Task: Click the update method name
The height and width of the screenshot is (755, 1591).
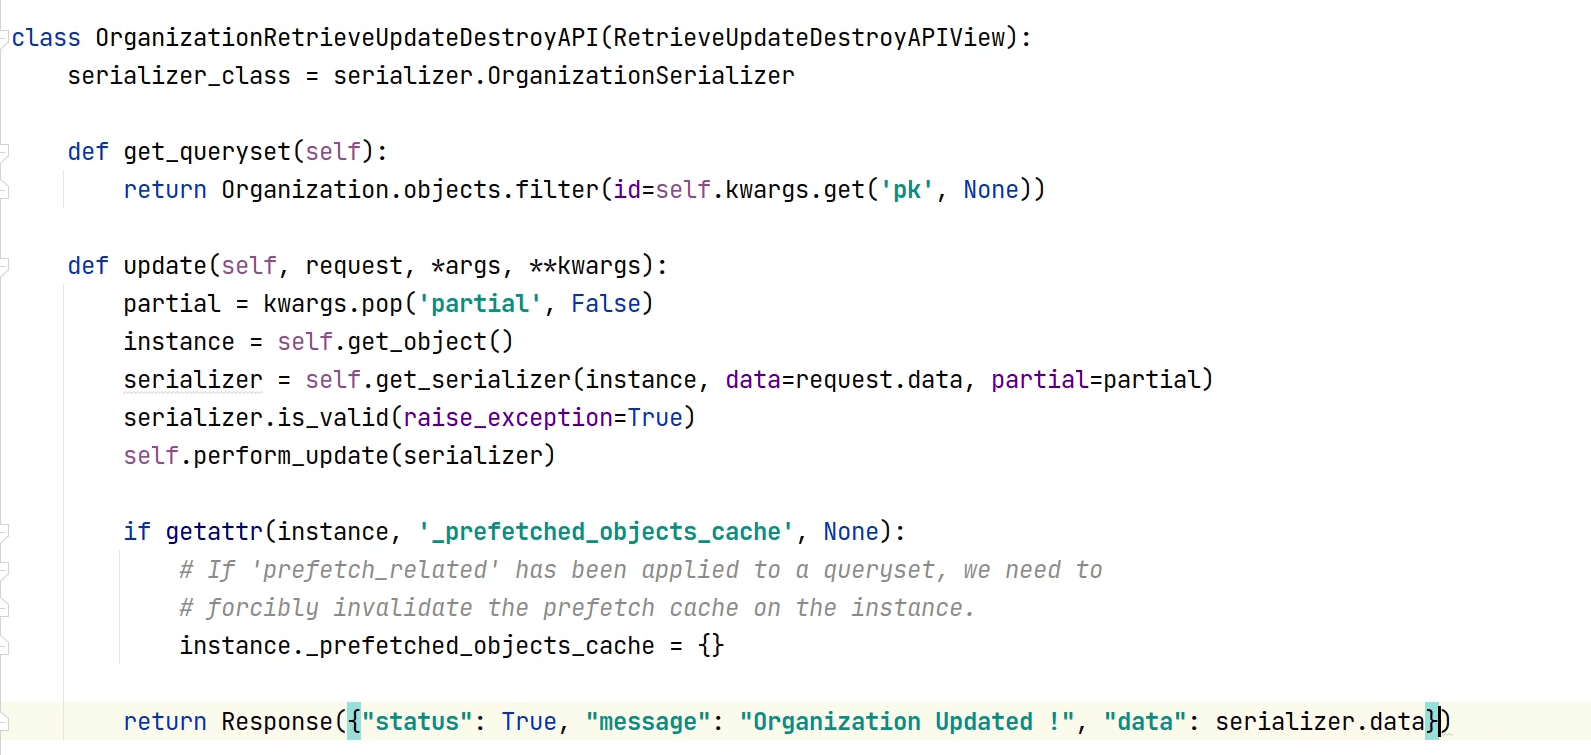Action: (165, 266)
